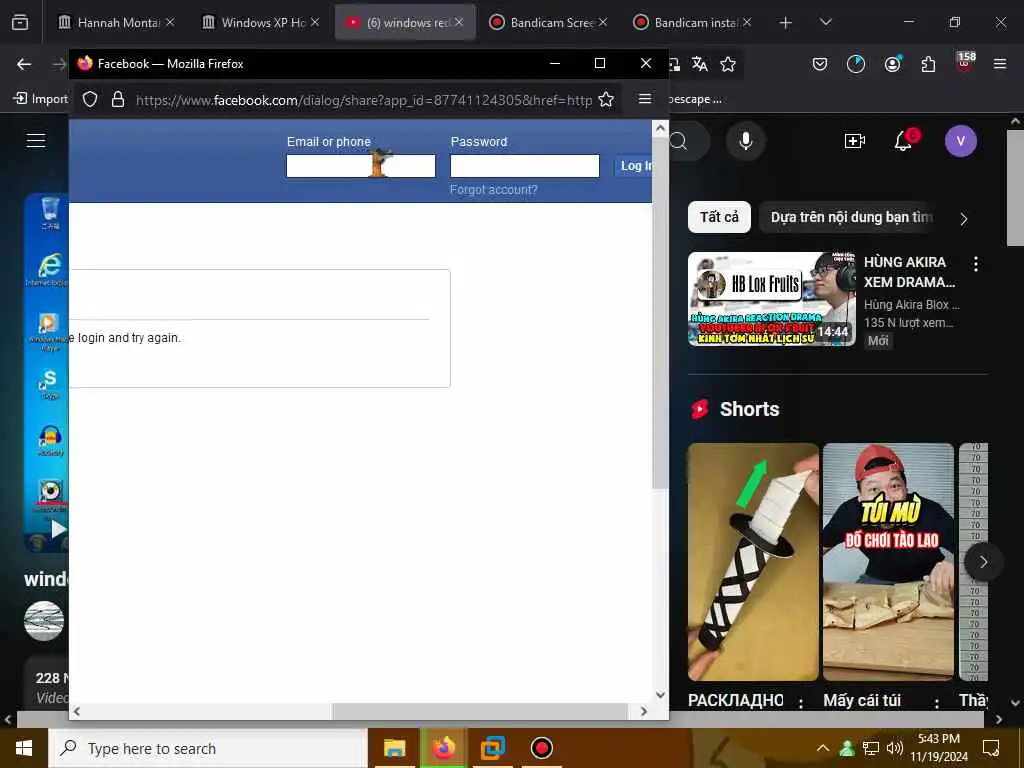
Task: Select the Dựa trên nội dung chip
Action: [851, 217]
